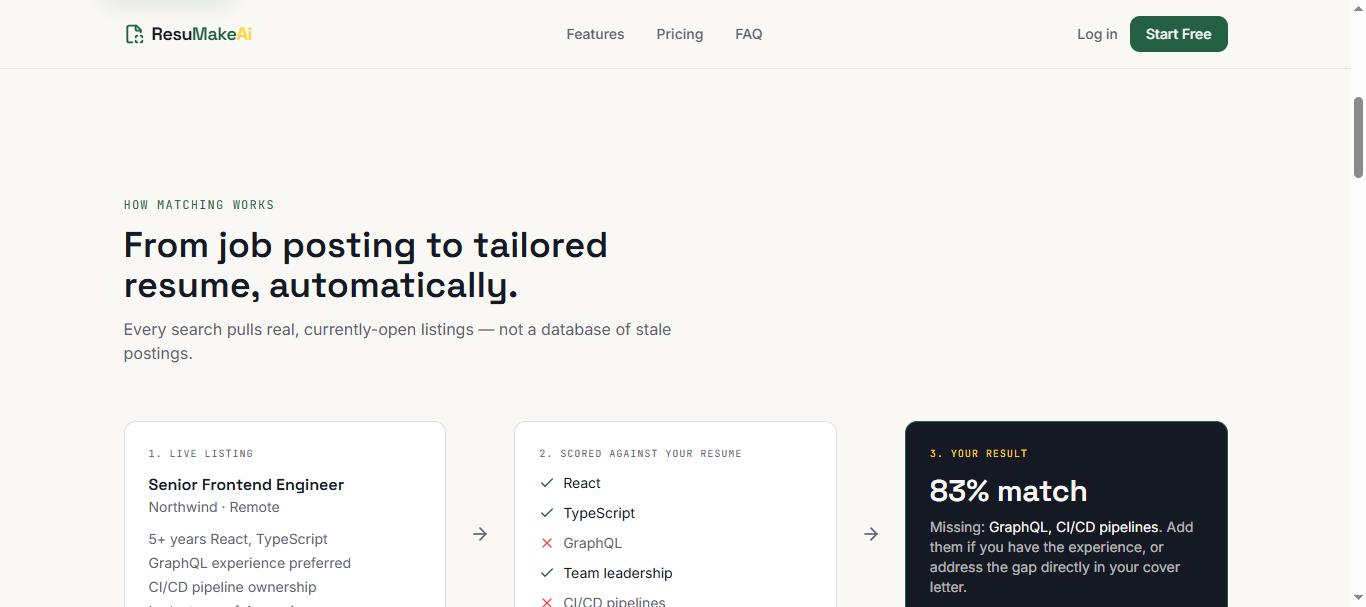This screenshot has height=607, width=1366.
Task: Open the FAQ section link
Action: [749, 34]
